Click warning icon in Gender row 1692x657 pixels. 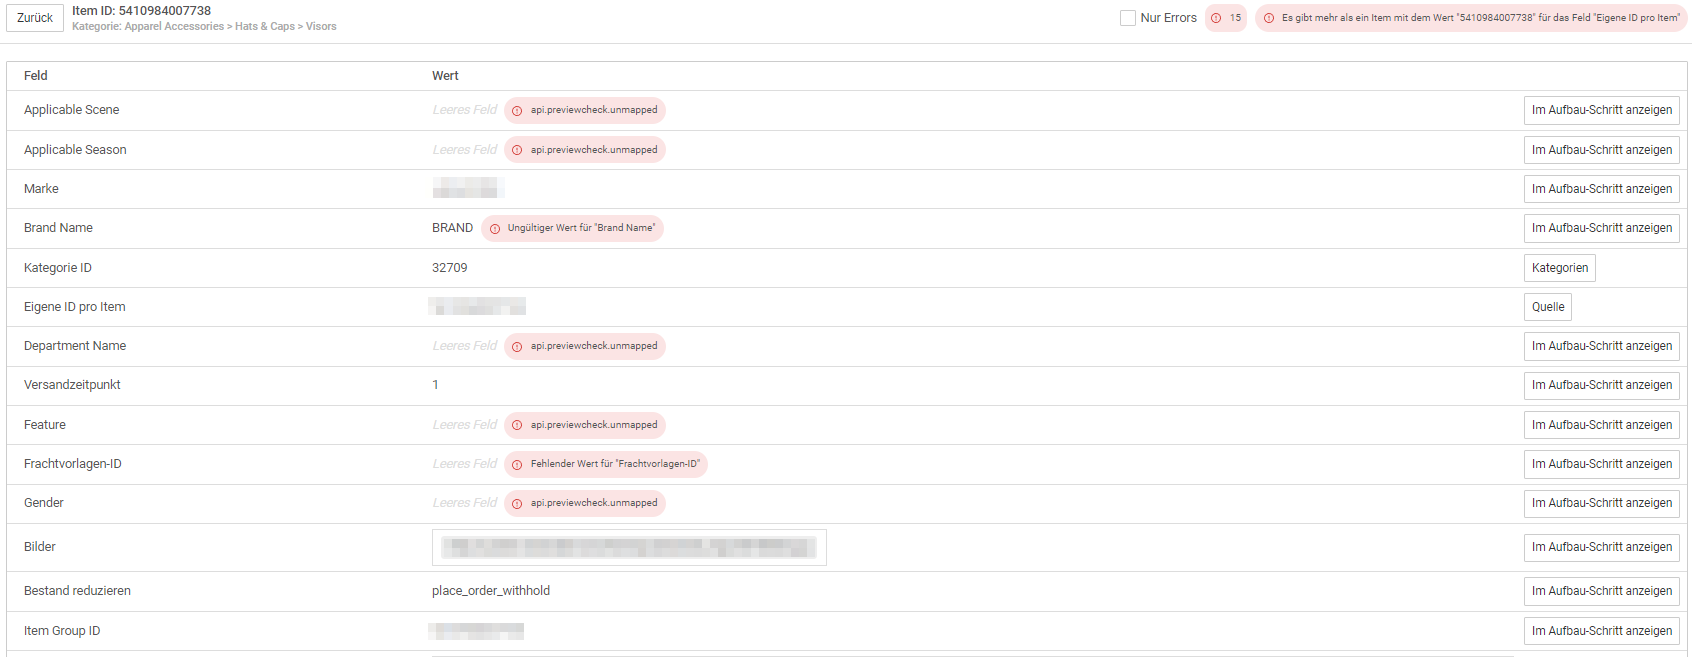(x=517, y=504)
